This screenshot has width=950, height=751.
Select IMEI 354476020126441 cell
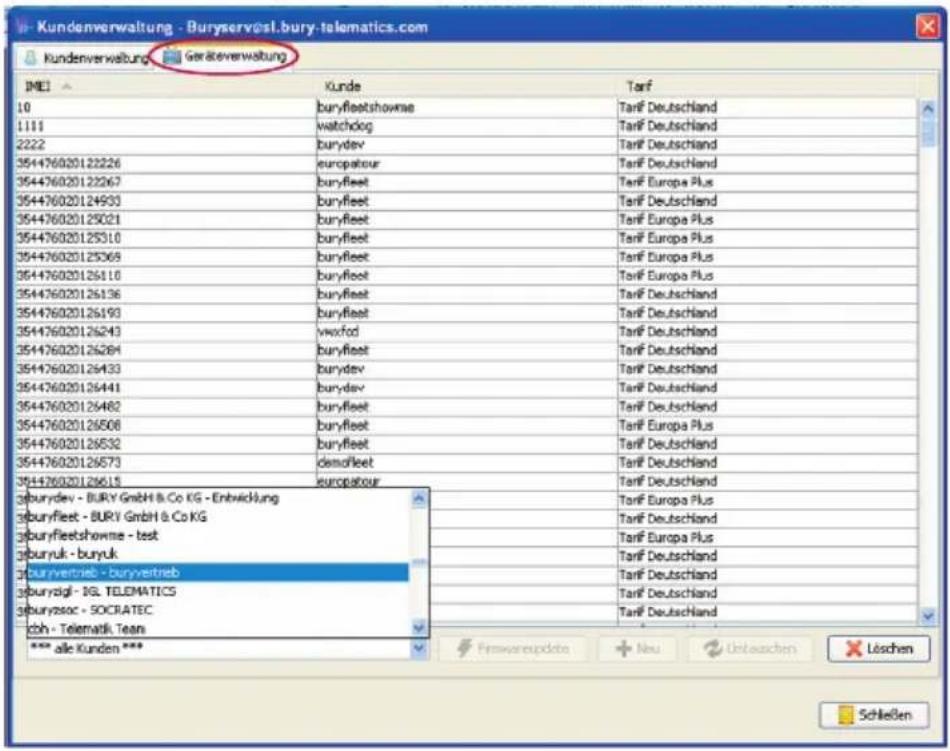click(x=166, y=388)
